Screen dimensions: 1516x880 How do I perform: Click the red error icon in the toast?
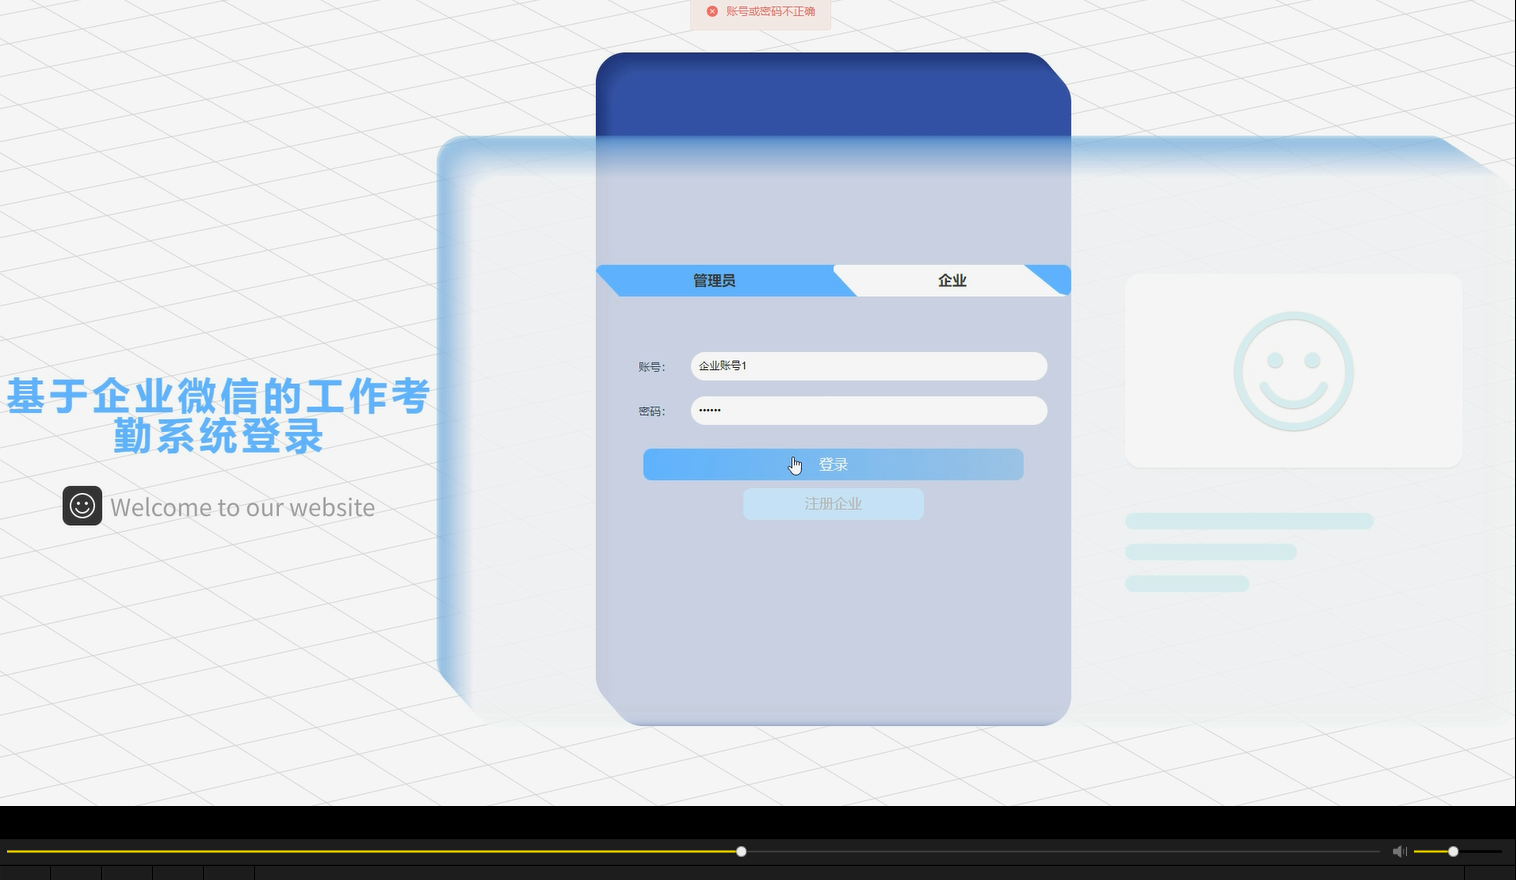pyautogui.click(x=712, y=11)
